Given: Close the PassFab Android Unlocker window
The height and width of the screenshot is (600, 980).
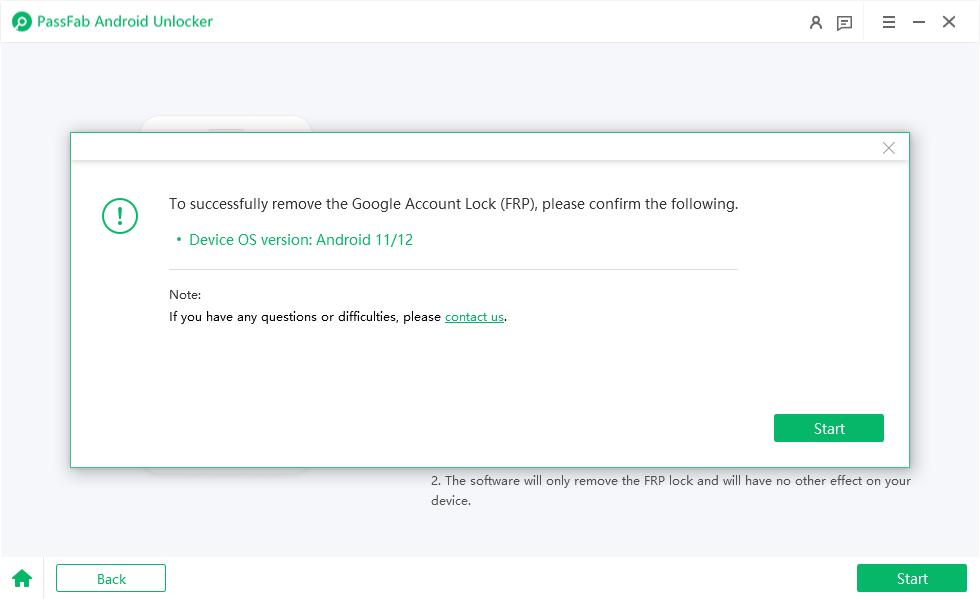Looking at the screenshot, I should point(949,22).
